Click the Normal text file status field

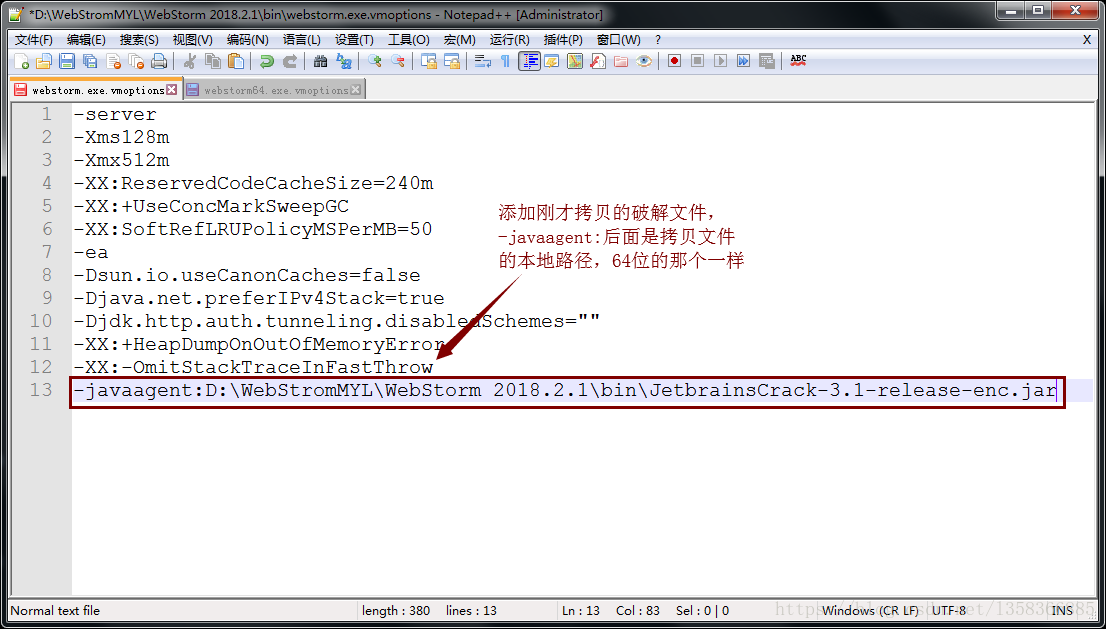tap(55, 611)
